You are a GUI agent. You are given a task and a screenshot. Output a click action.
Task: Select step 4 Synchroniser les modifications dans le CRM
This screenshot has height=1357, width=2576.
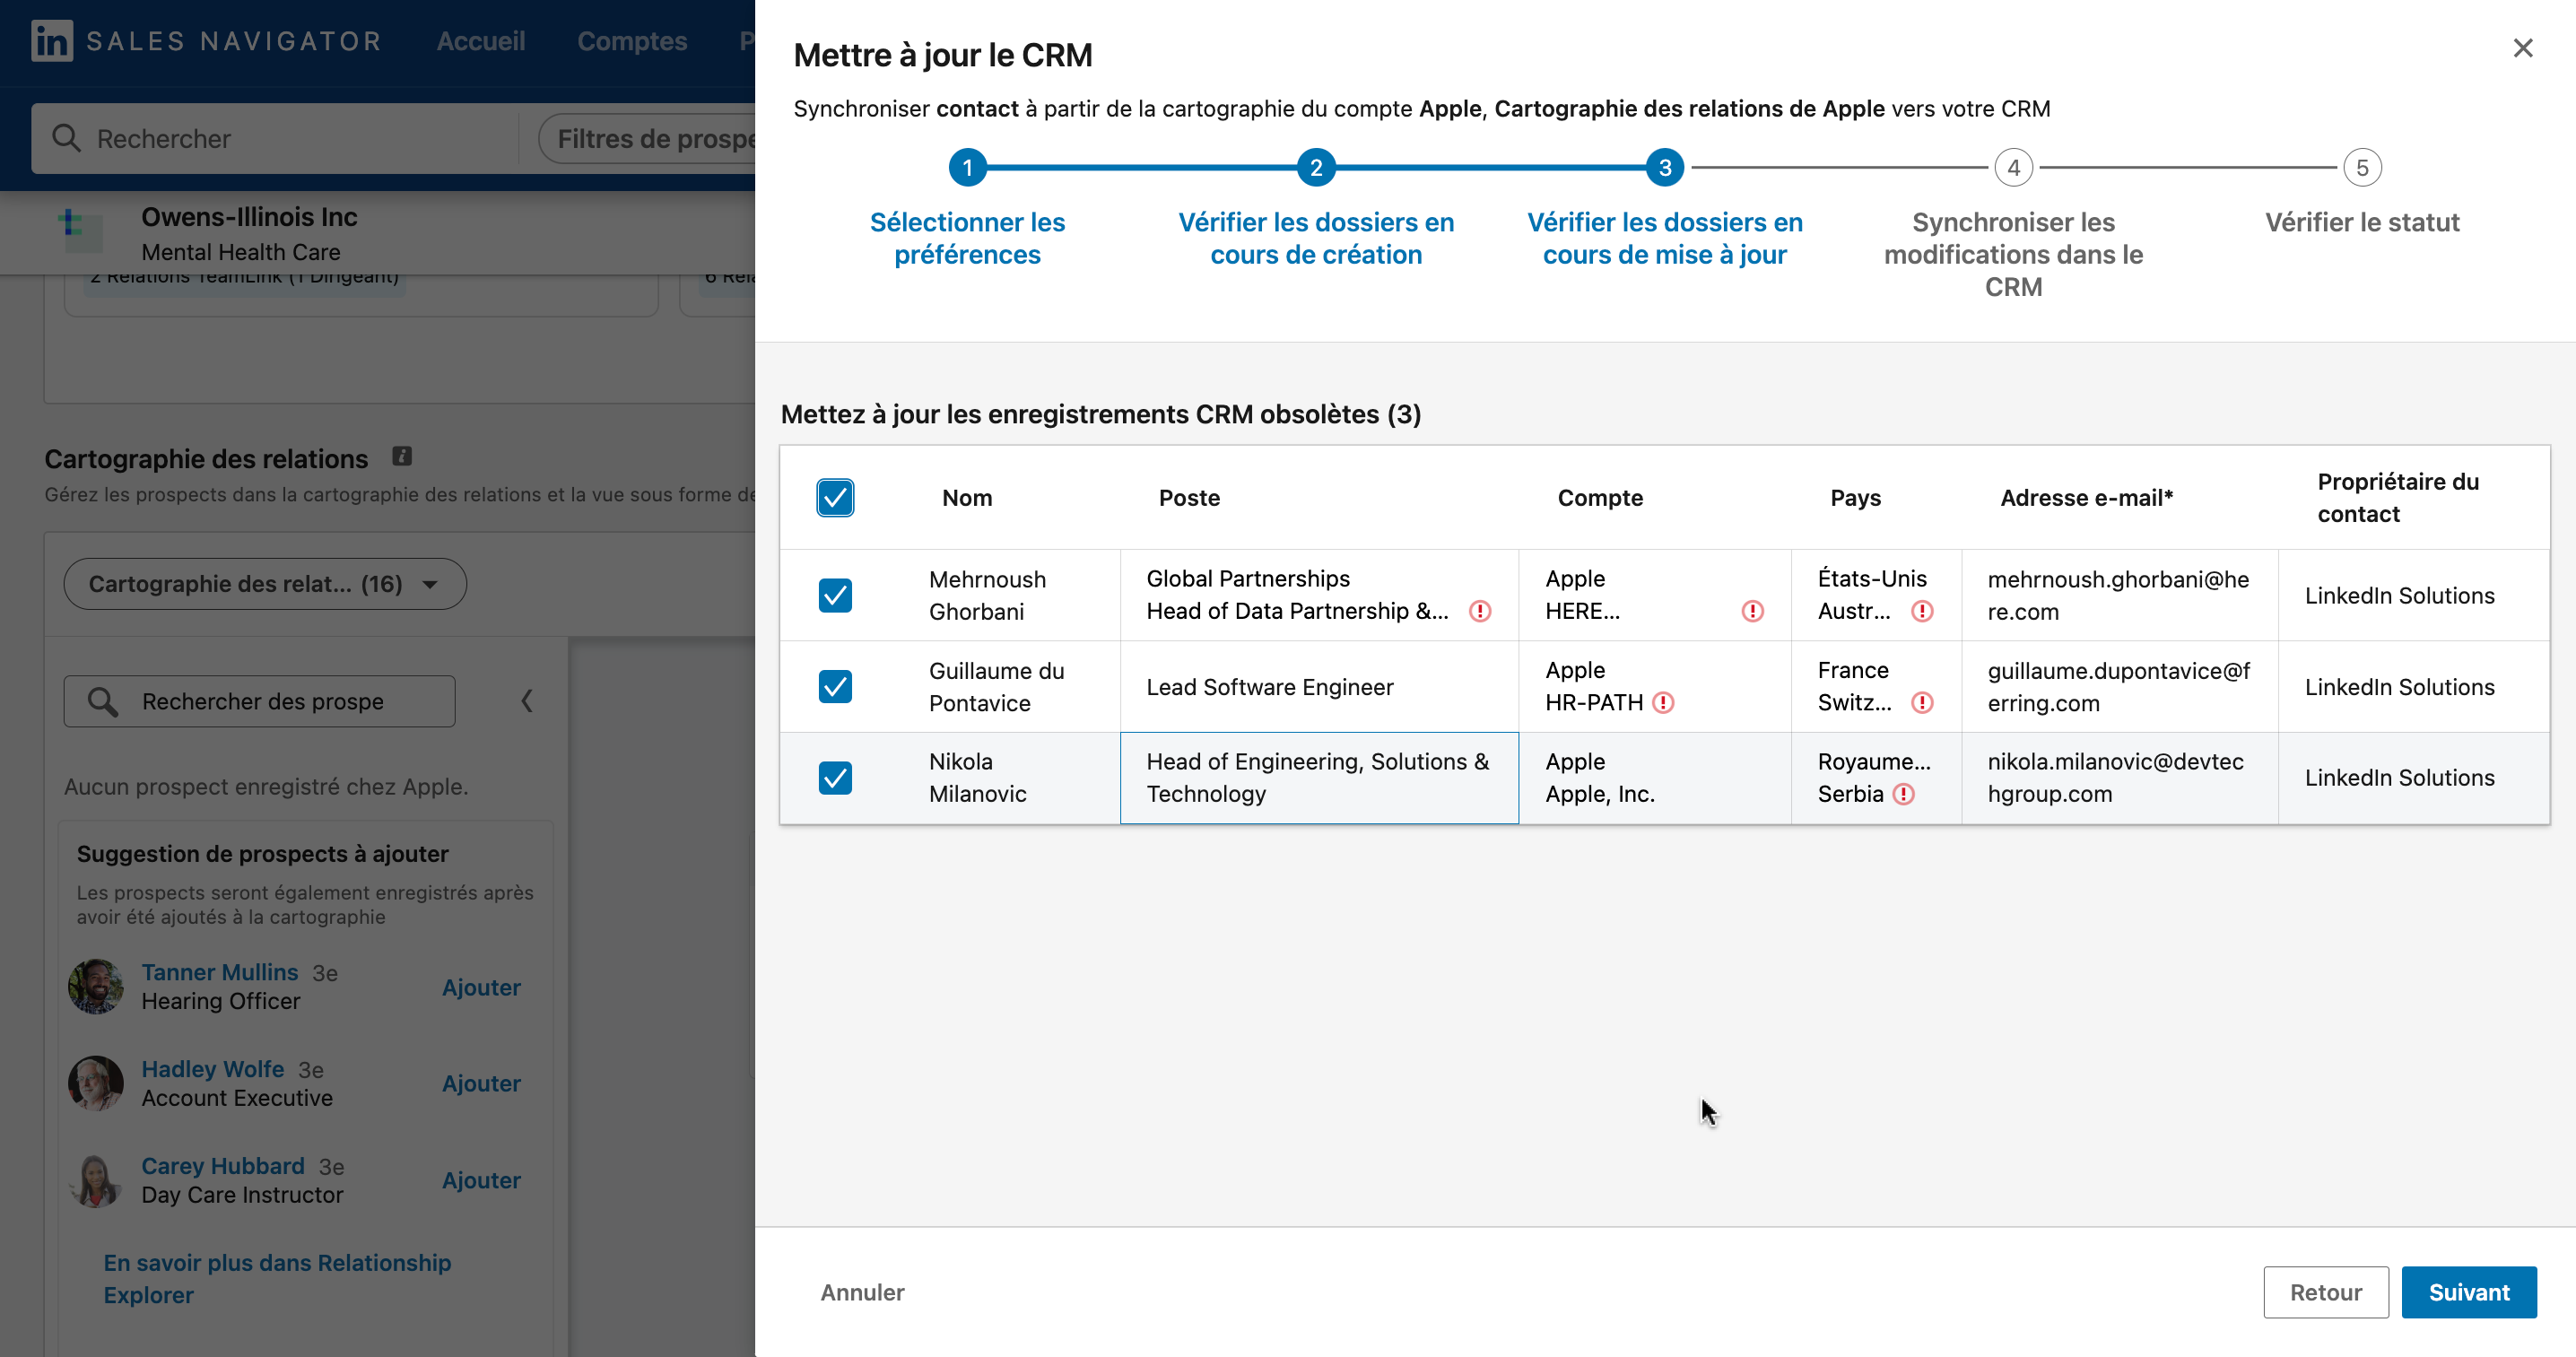[2013, 168]
